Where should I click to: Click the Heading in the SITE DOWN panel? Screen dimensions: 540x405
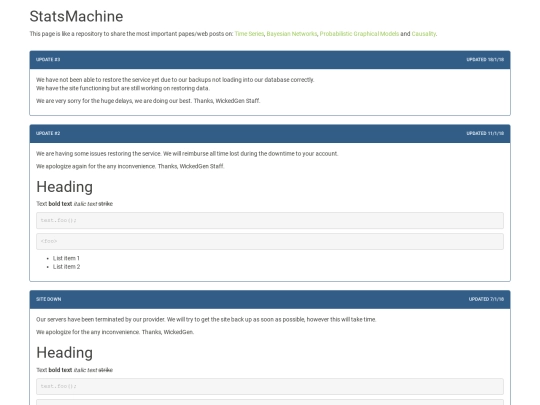pos(64,353)
